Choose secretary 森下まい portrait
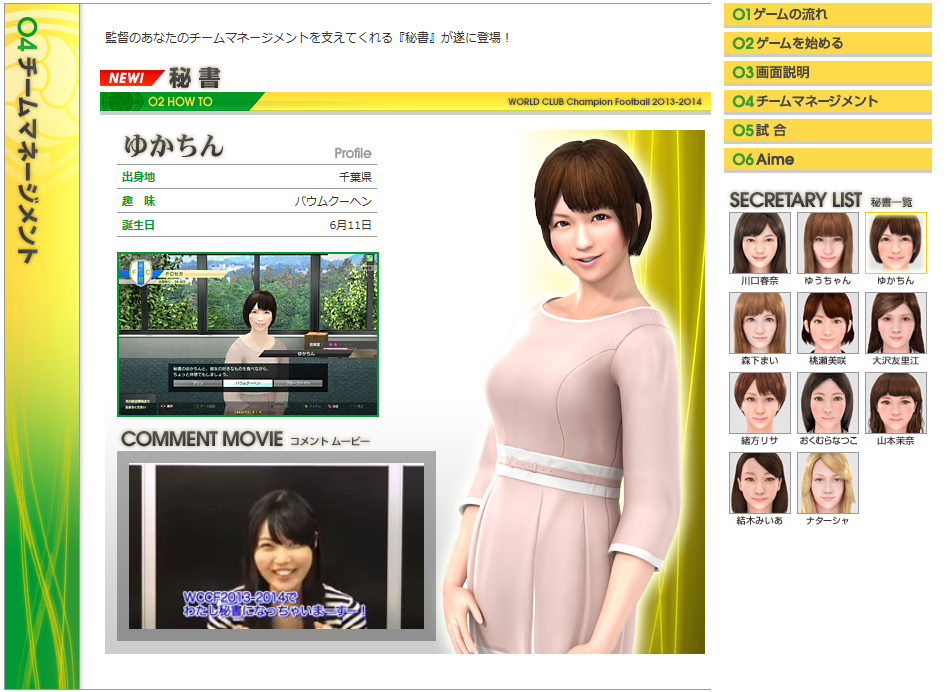Image resolution: width=947 pixels, height=692 pixels. click(759, 323)
